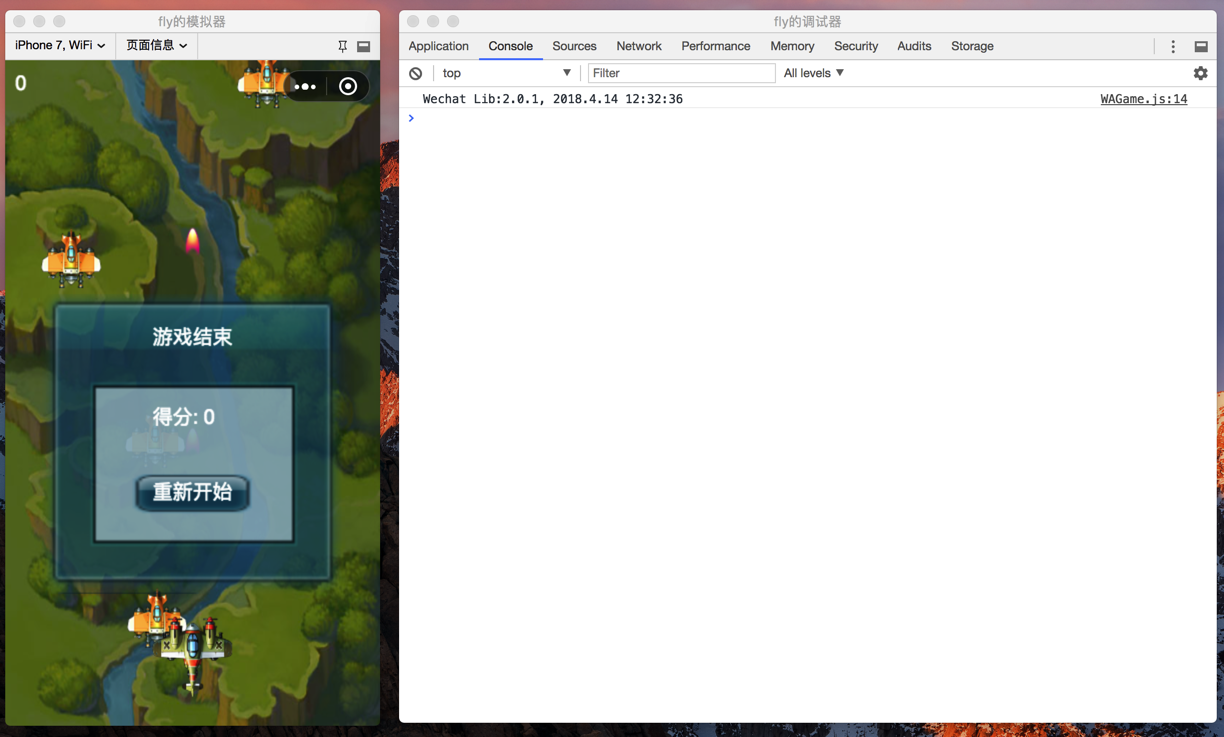Click the simulator dock window icon

tap(364, 46)
